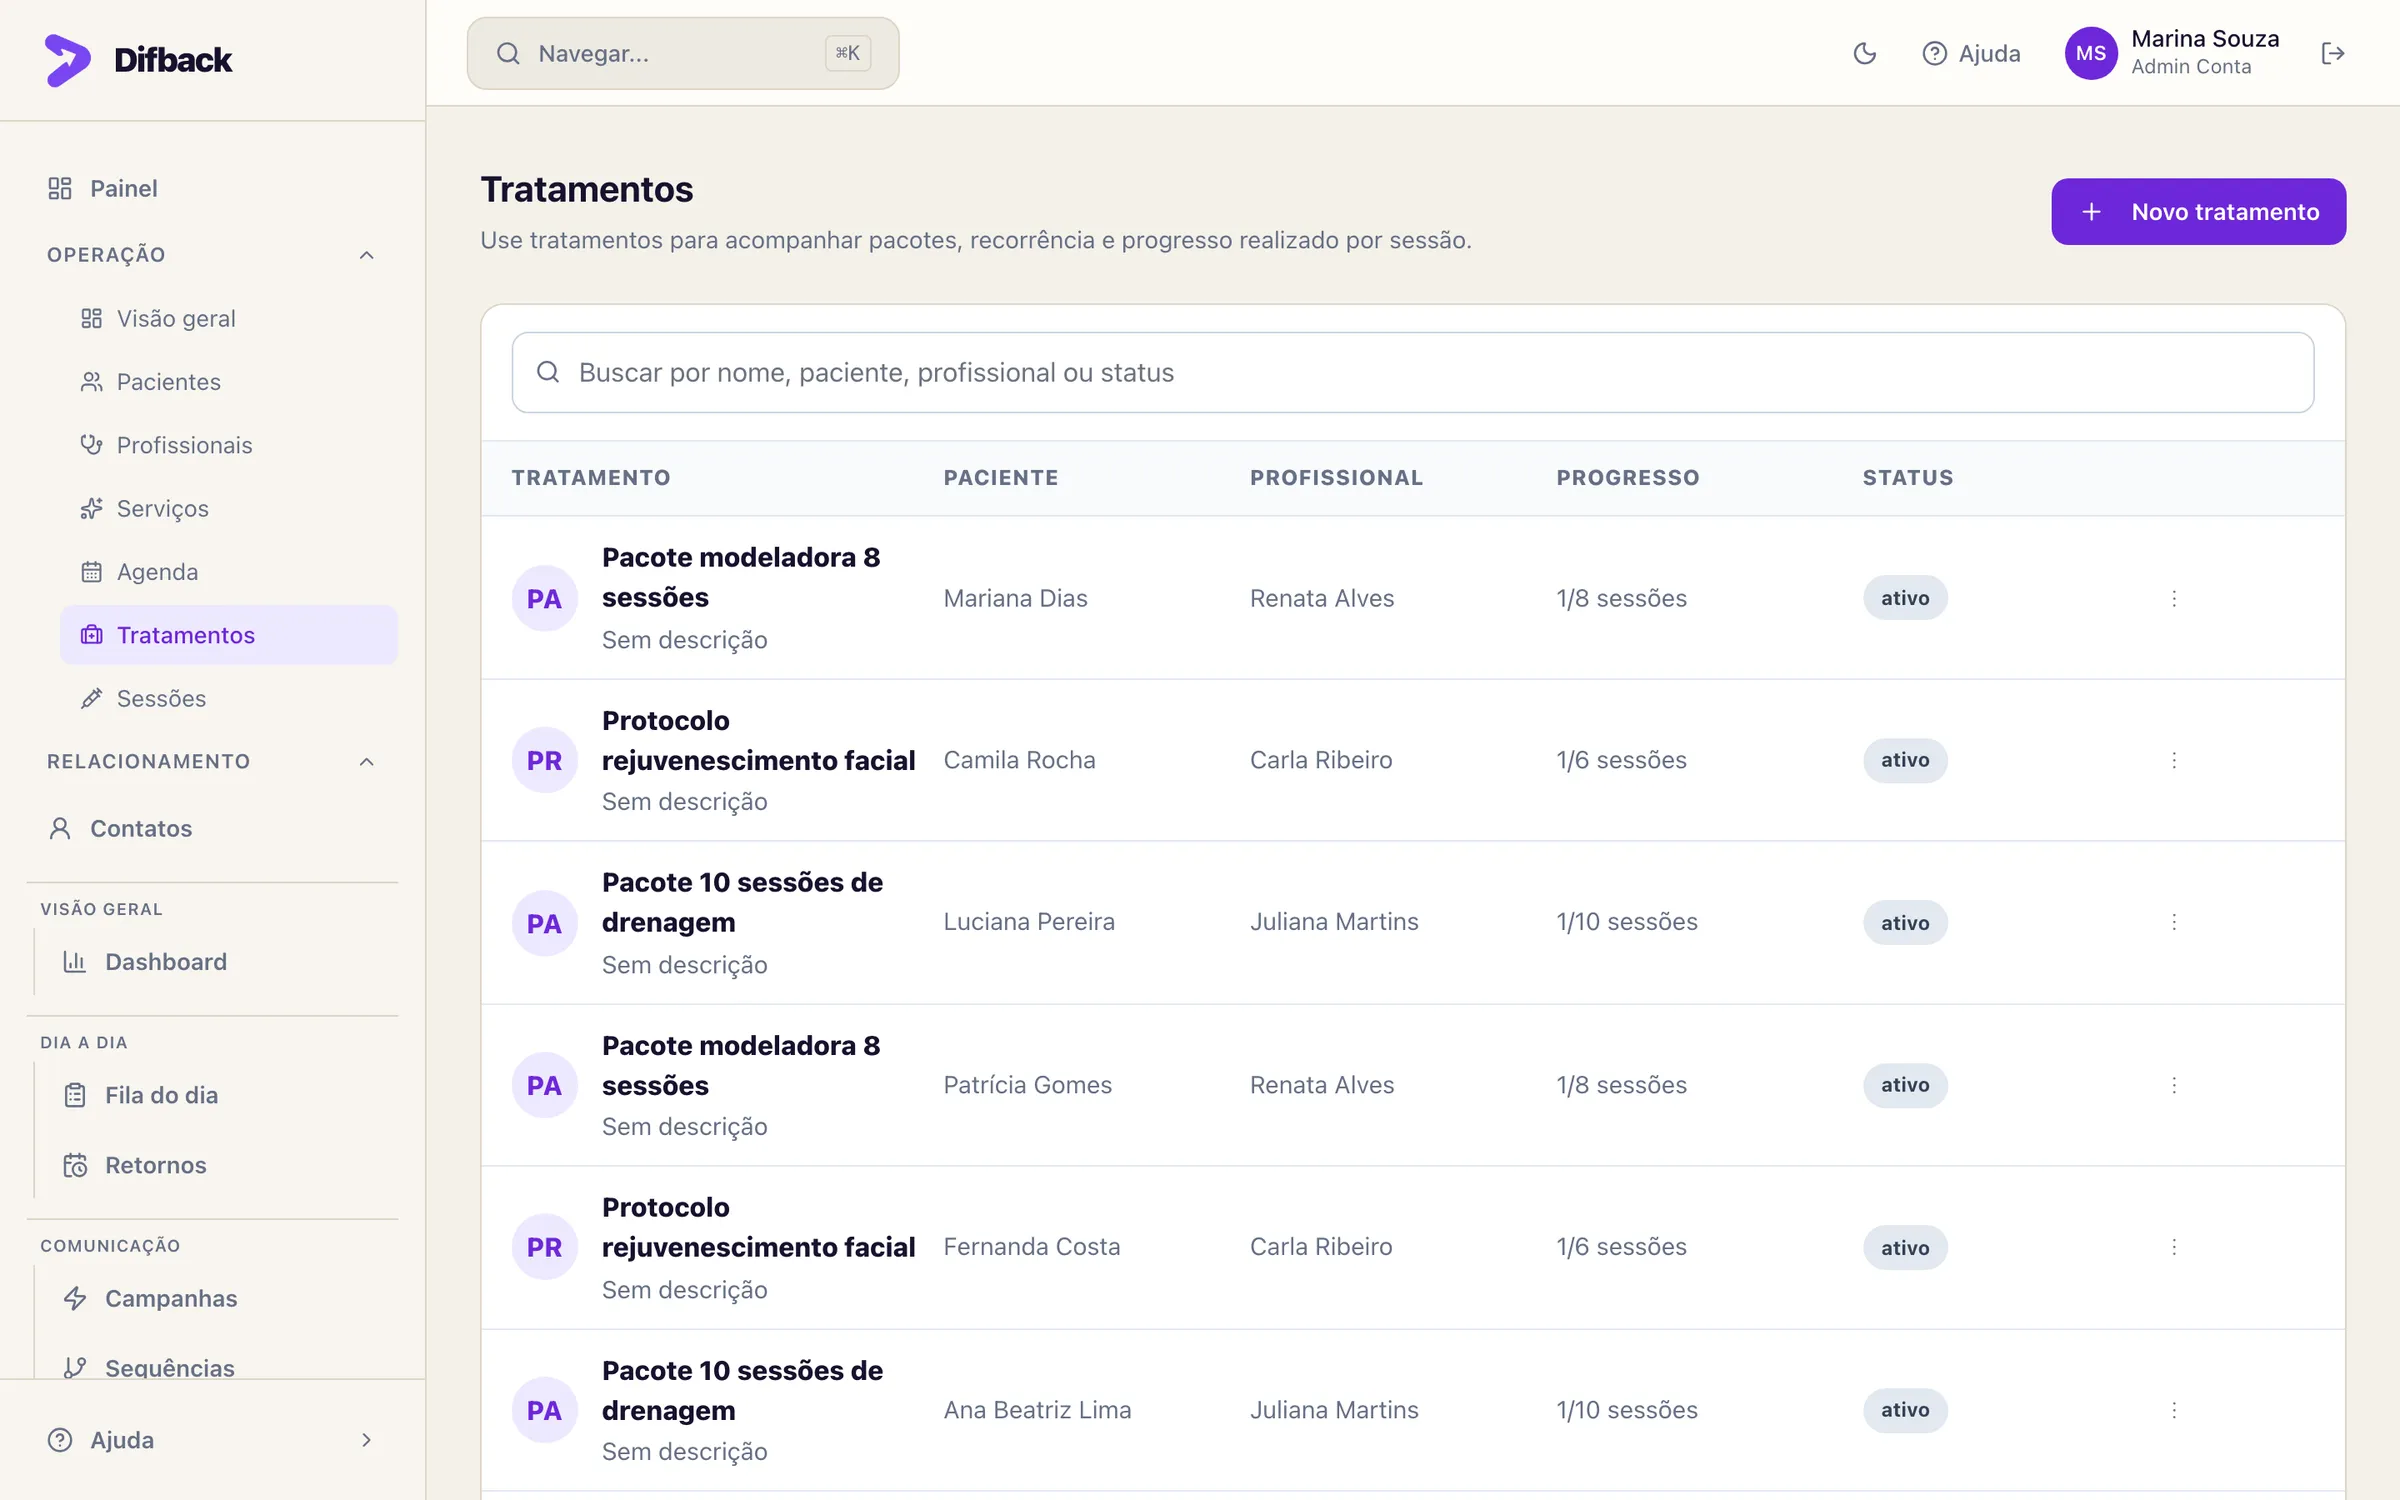This screenshot has height=1500, width=2400.
Task: Open row menu for Camila Rocha treatment
Action: click(2174, 760)
